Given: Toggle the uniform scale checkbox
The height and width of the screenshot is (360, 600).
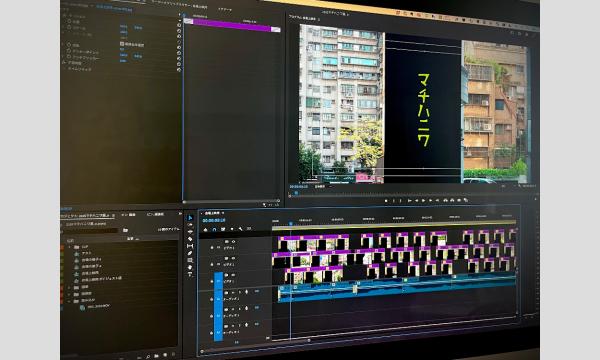Looking at the screenshot, I should coord(122,44).
